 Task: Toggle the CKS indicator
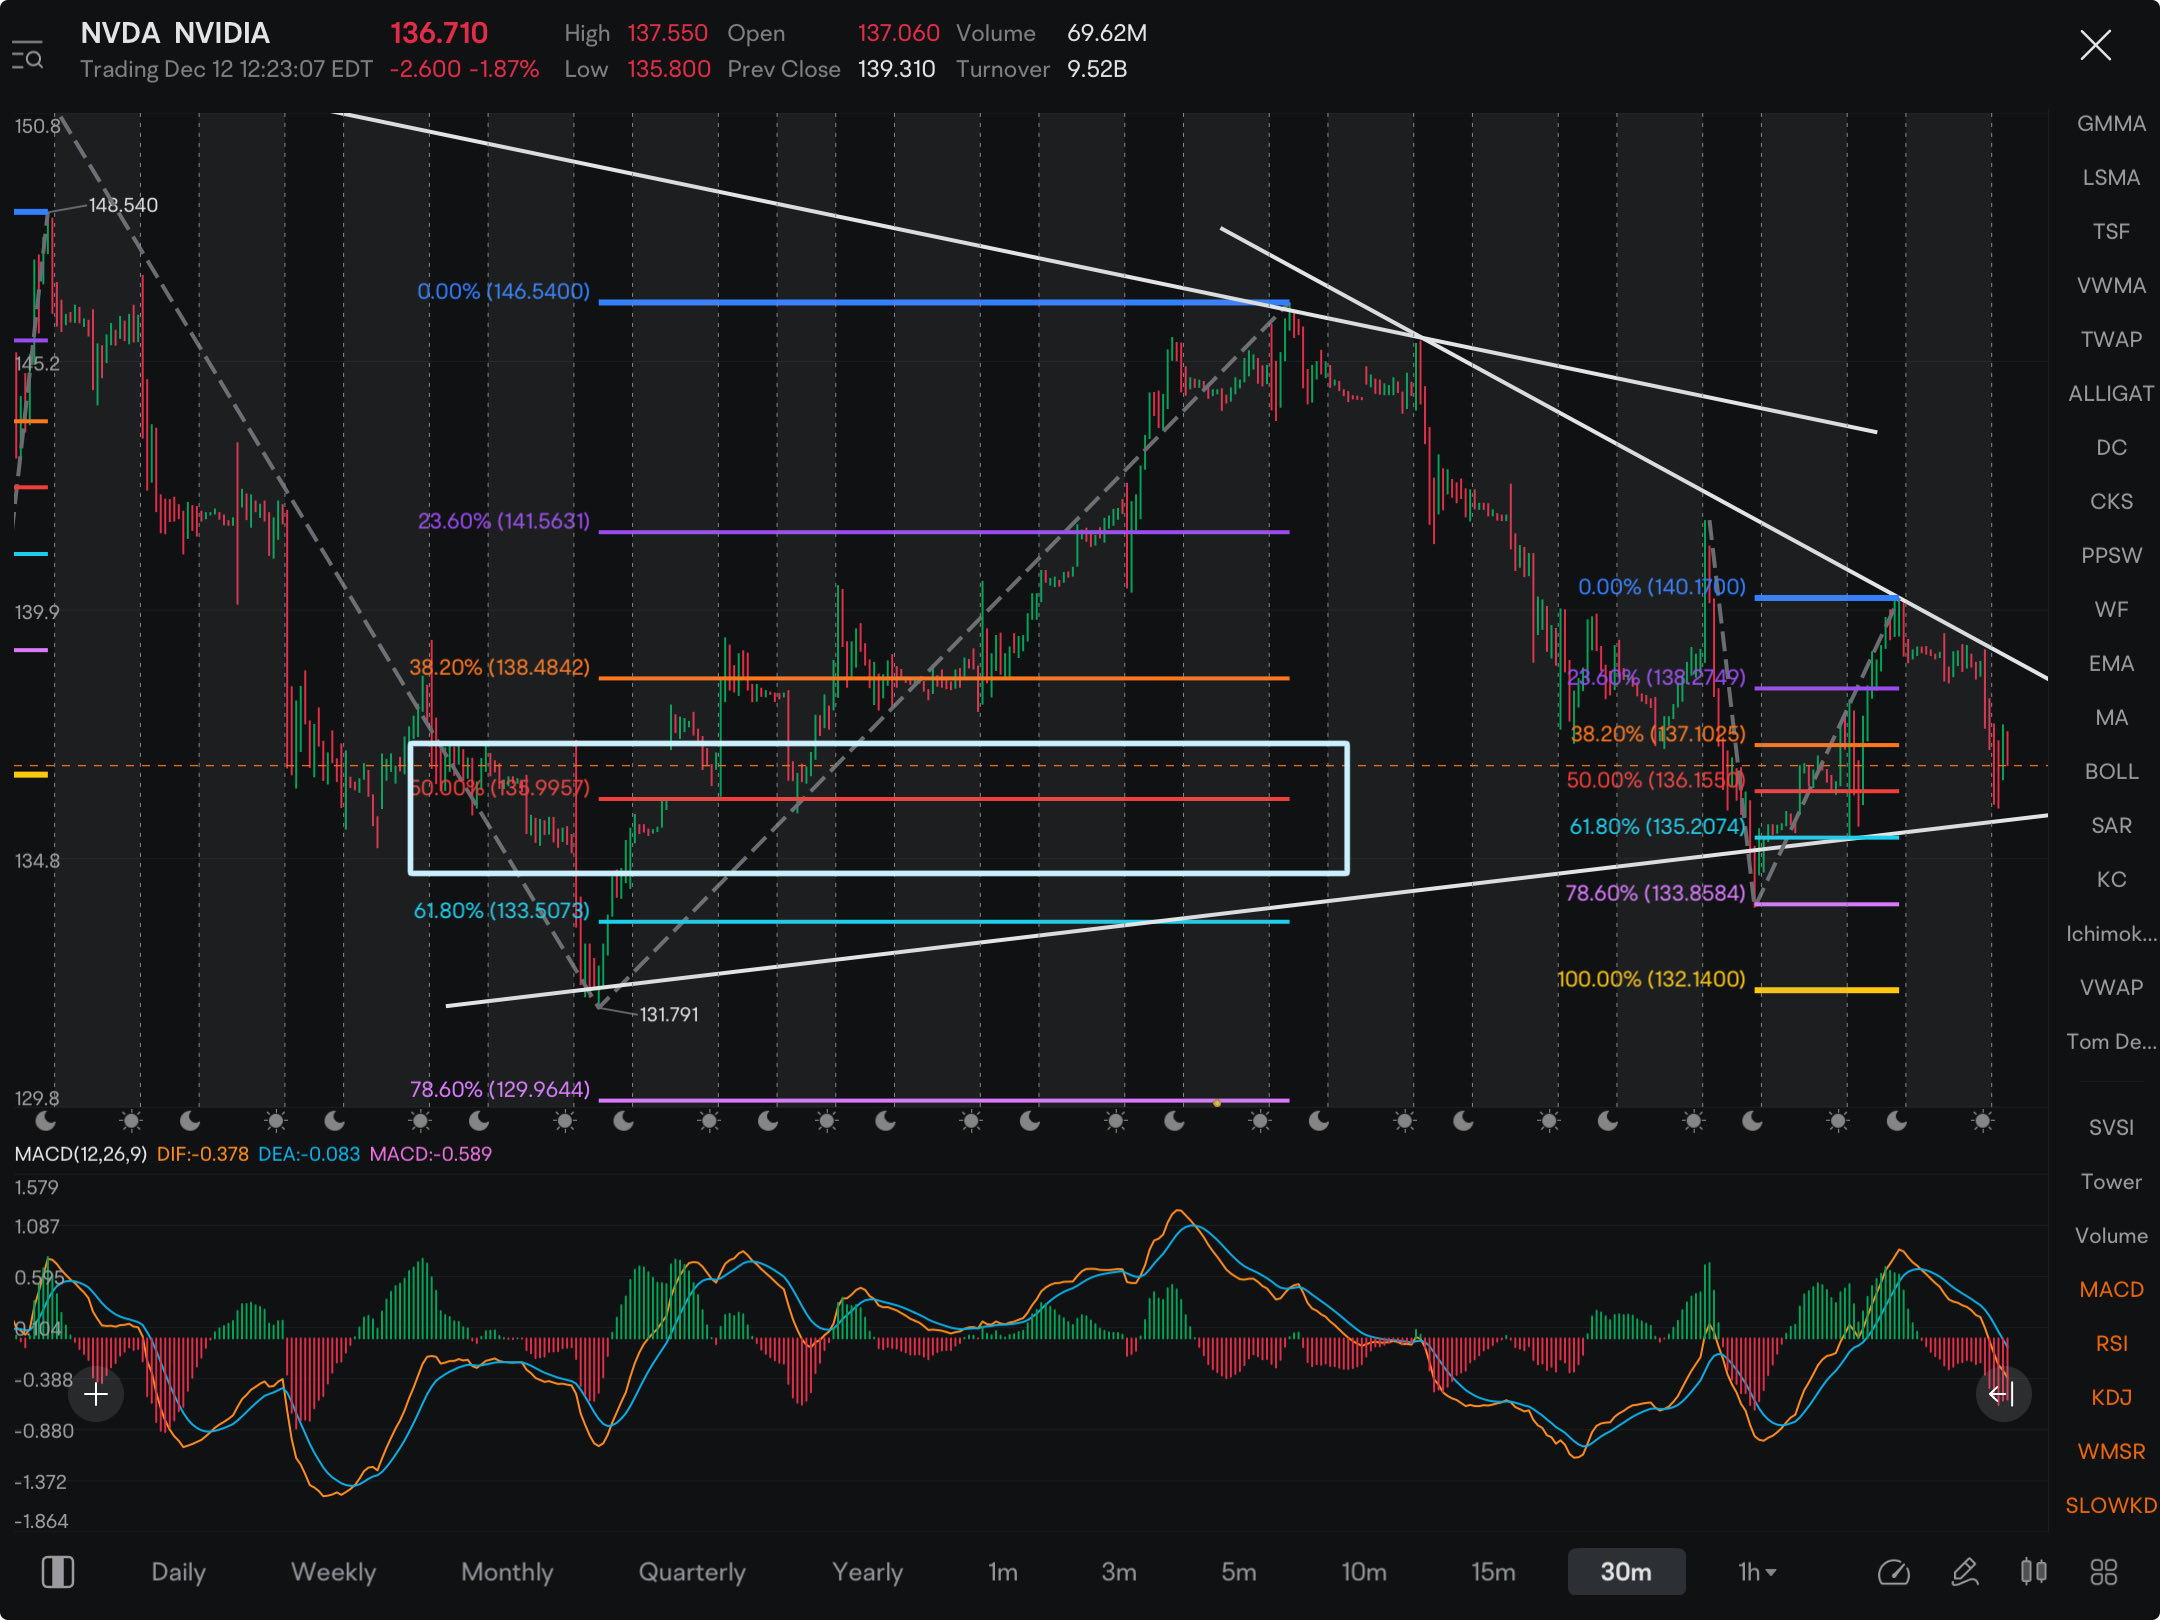coord(2111,502)
